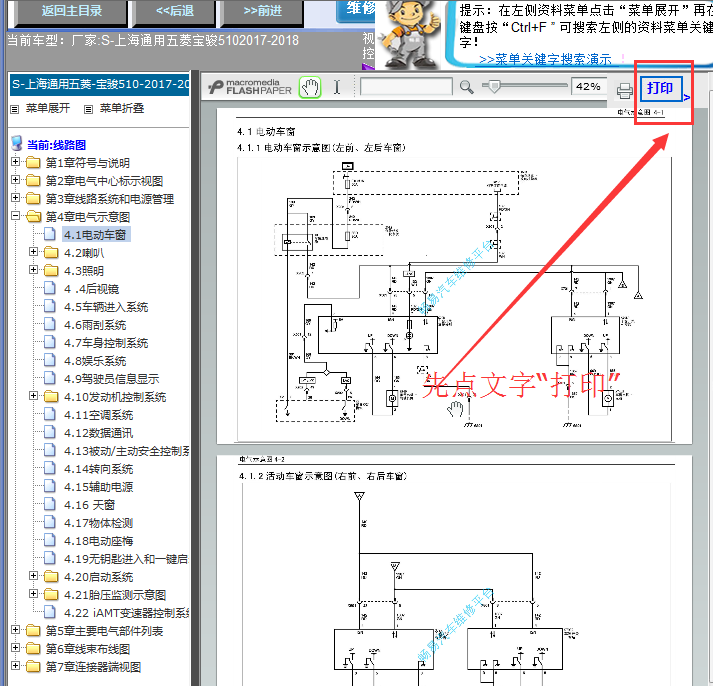Click the page icon of 4.1电动车窗

(x=50, y=235)
